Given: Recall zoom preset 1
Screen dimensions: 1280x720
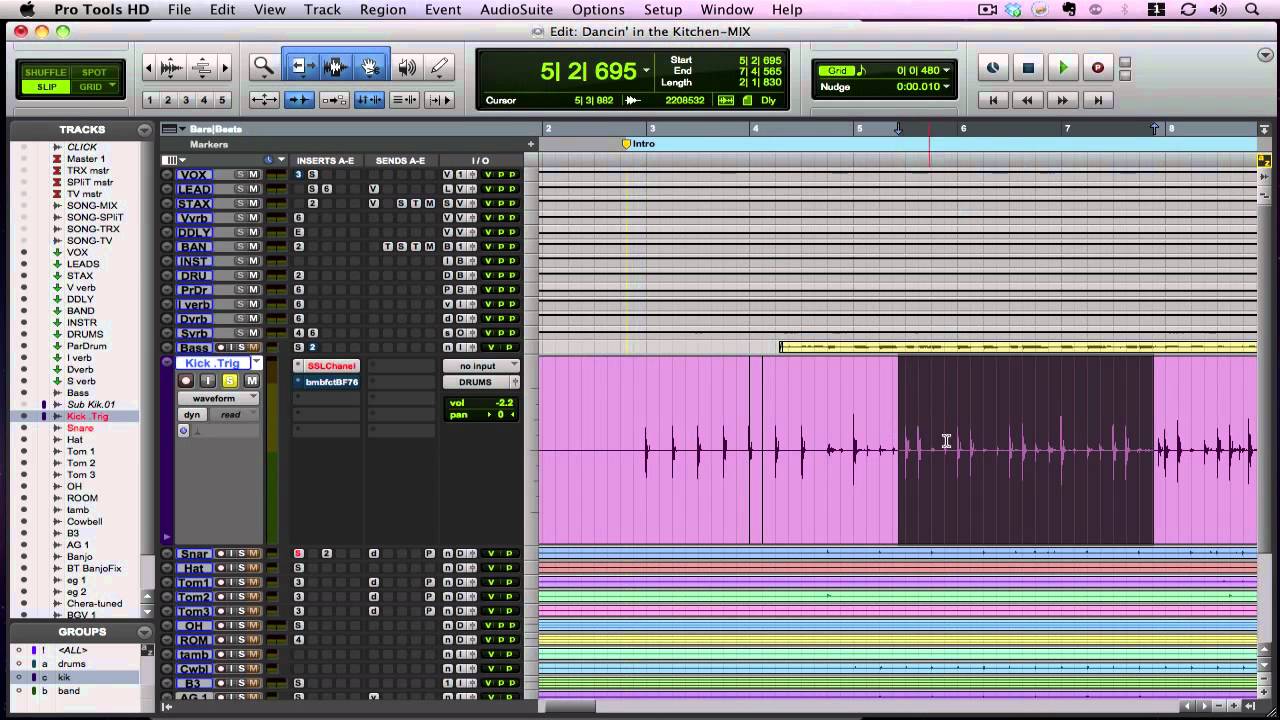Looking at the screenshot, I should point(150,100).
